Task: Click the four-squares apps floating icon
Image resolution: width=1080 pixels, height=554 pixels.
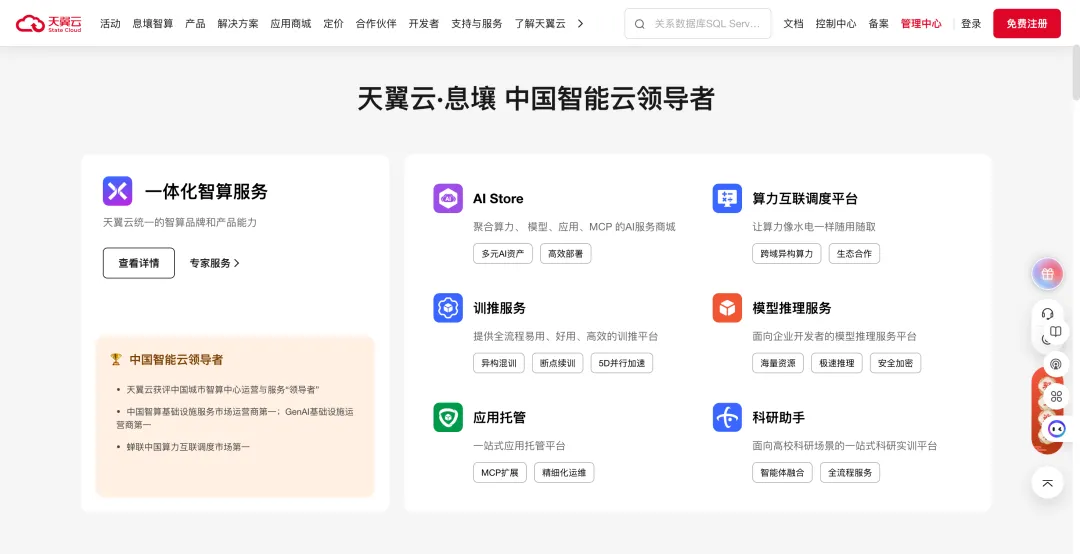Action: [1056, 396]
